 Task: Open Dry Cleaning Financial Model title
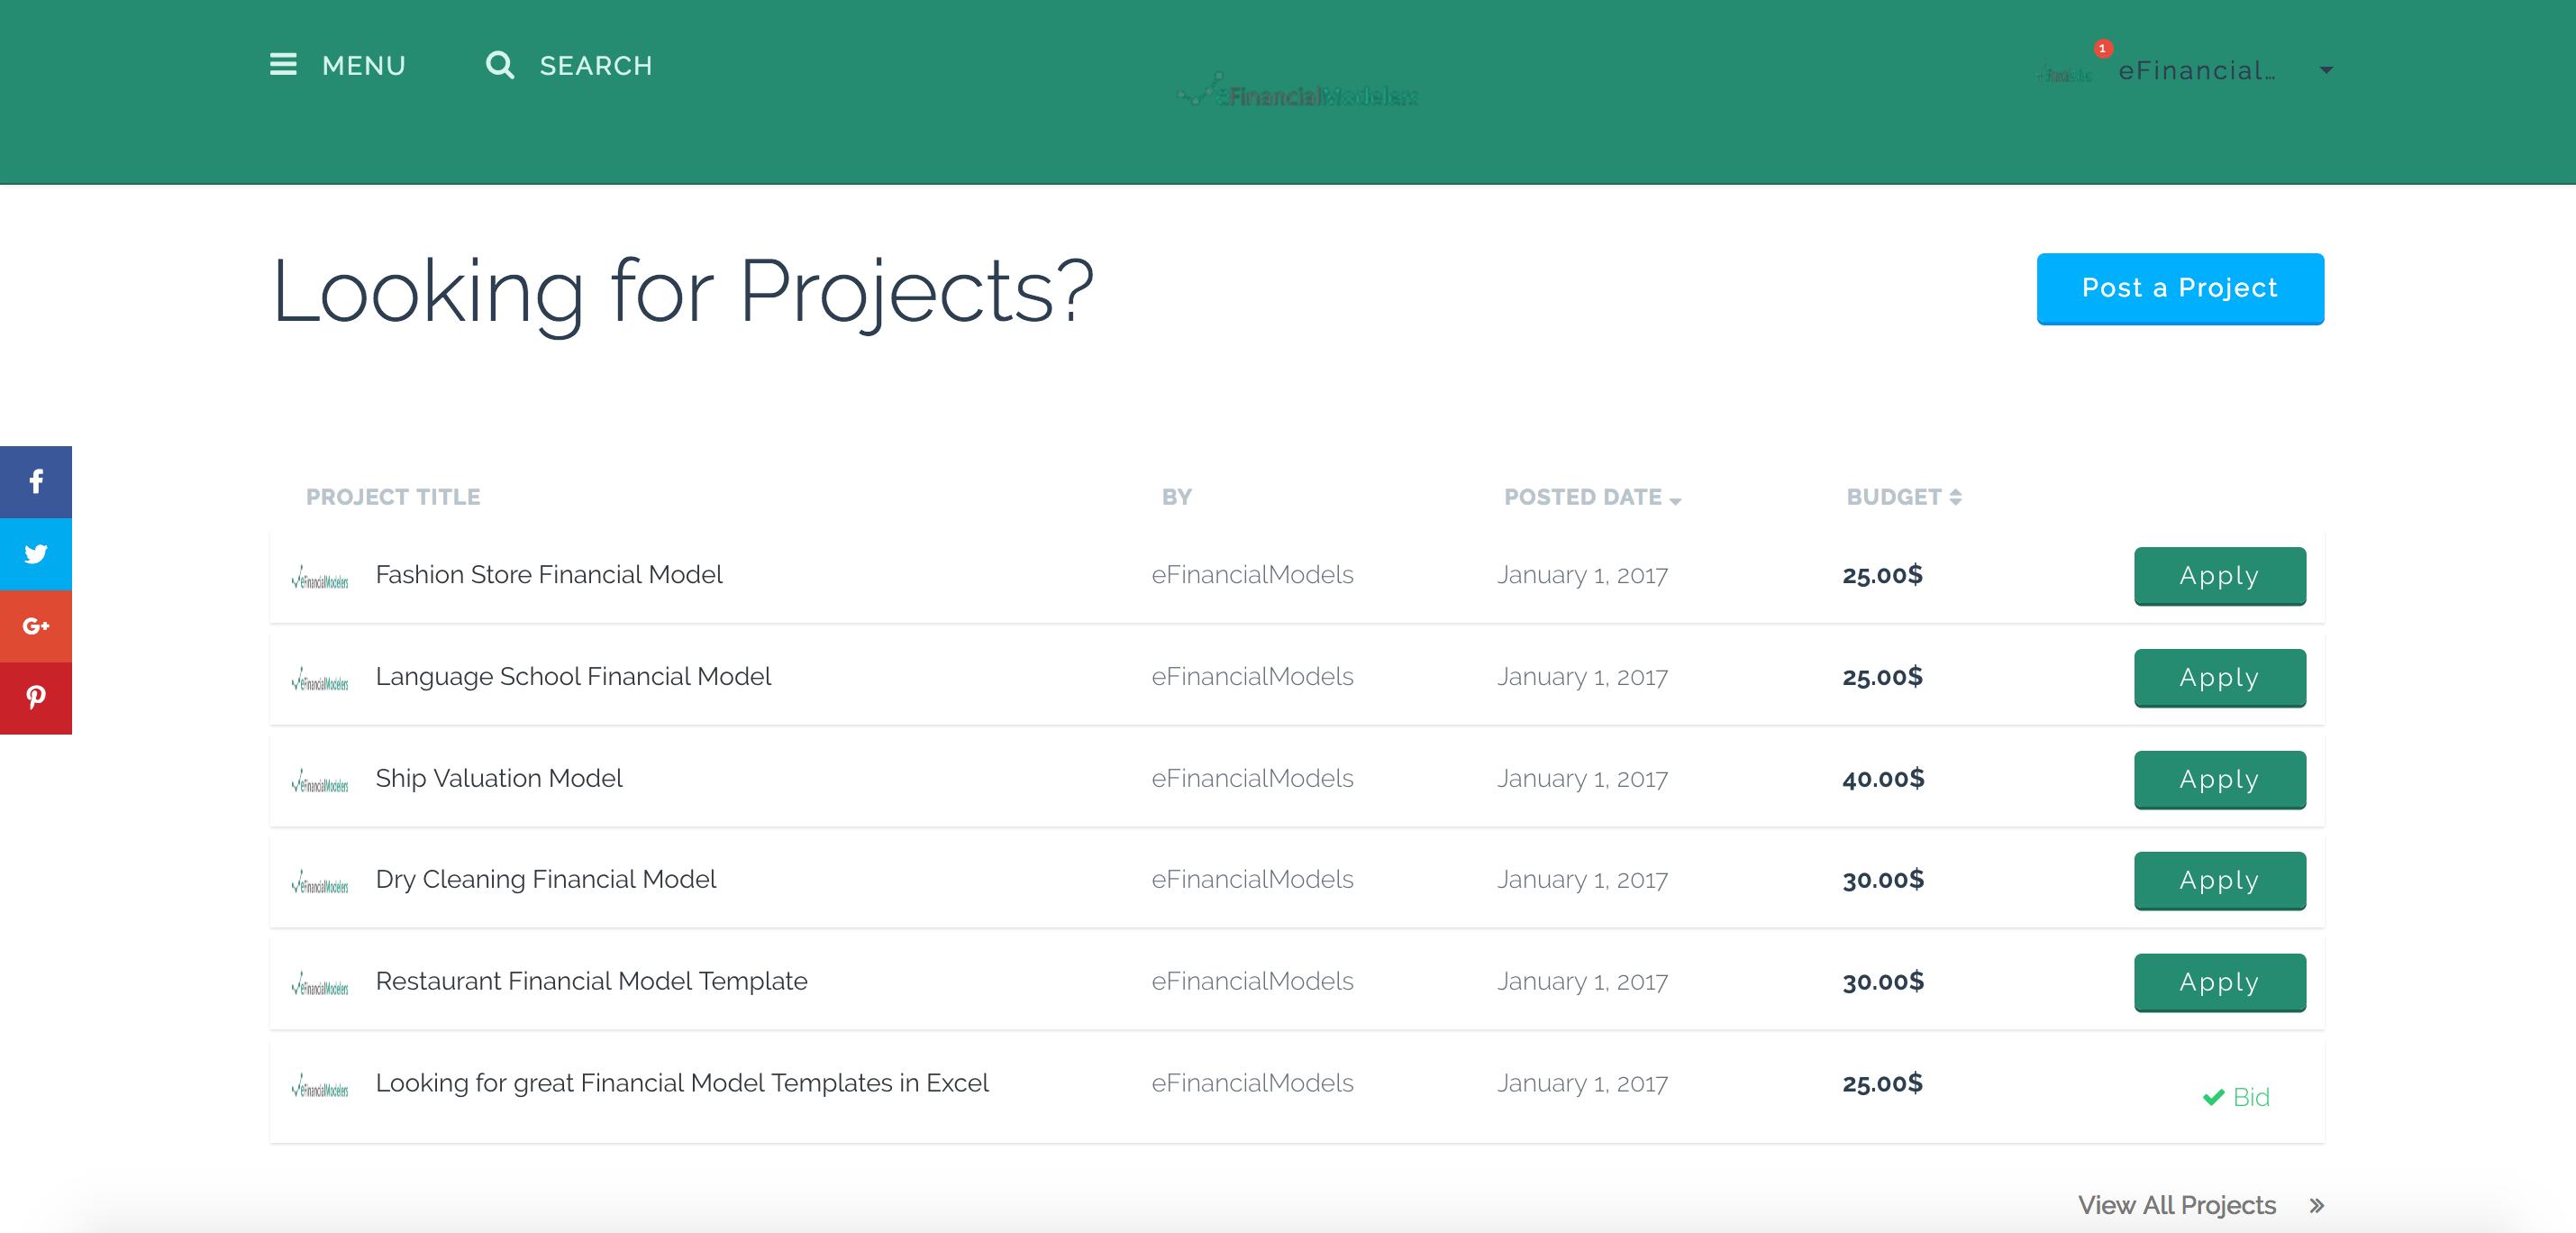[x=546, y=880]
